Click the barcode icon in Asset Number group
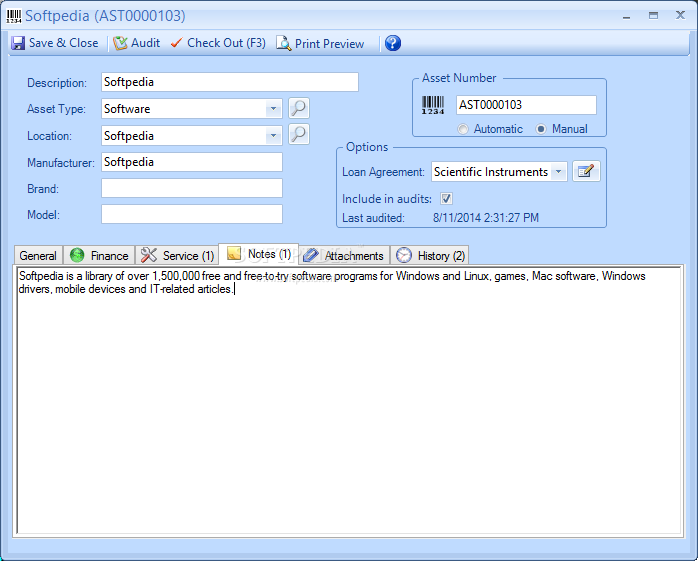 433,105
